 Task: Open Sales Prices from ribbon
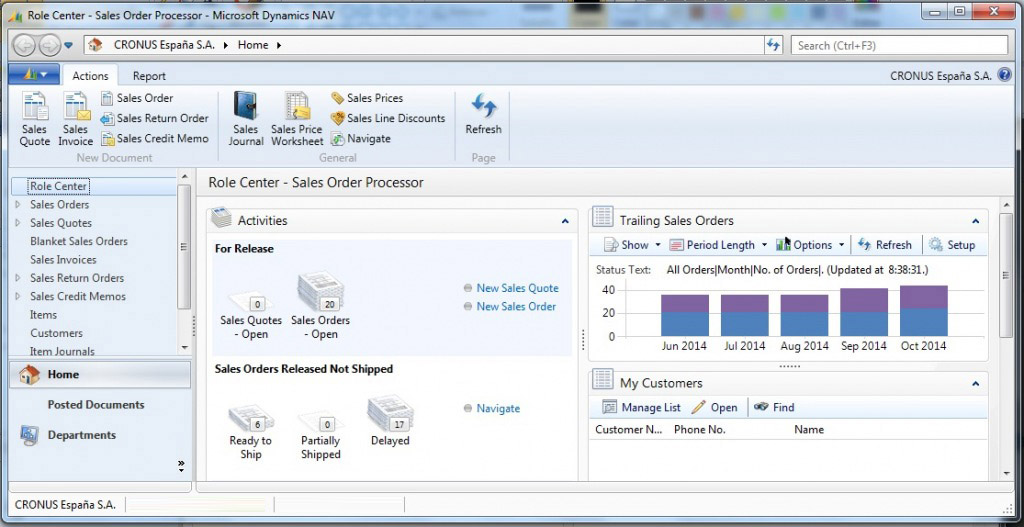[x=367, y=98]
